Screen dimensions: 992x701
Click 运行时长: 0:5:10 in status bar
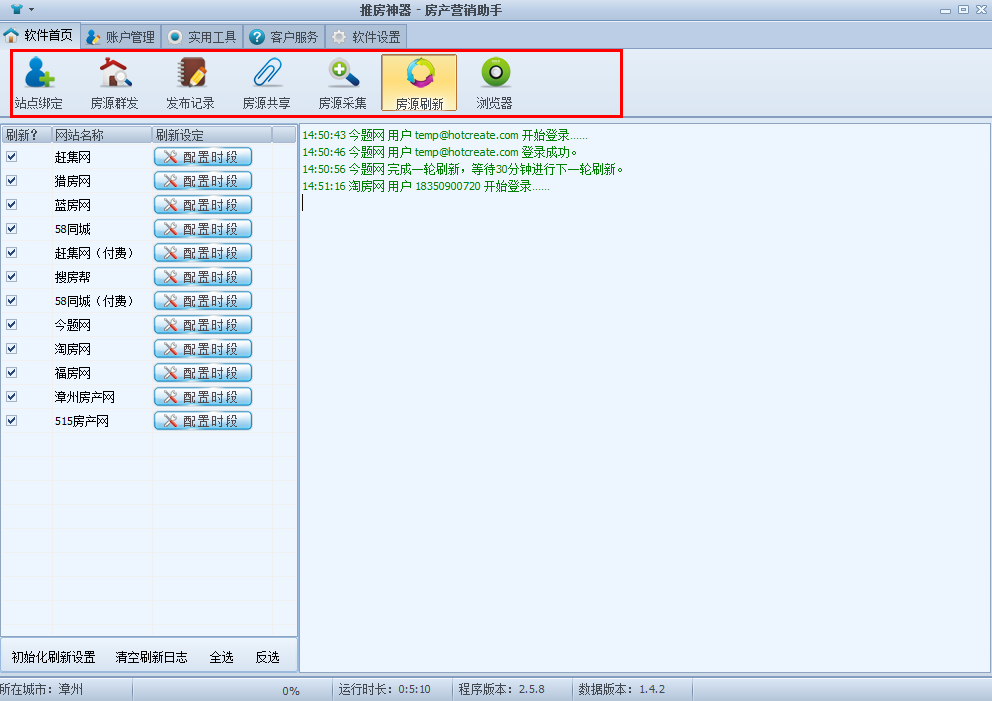(x=385, y=689)
